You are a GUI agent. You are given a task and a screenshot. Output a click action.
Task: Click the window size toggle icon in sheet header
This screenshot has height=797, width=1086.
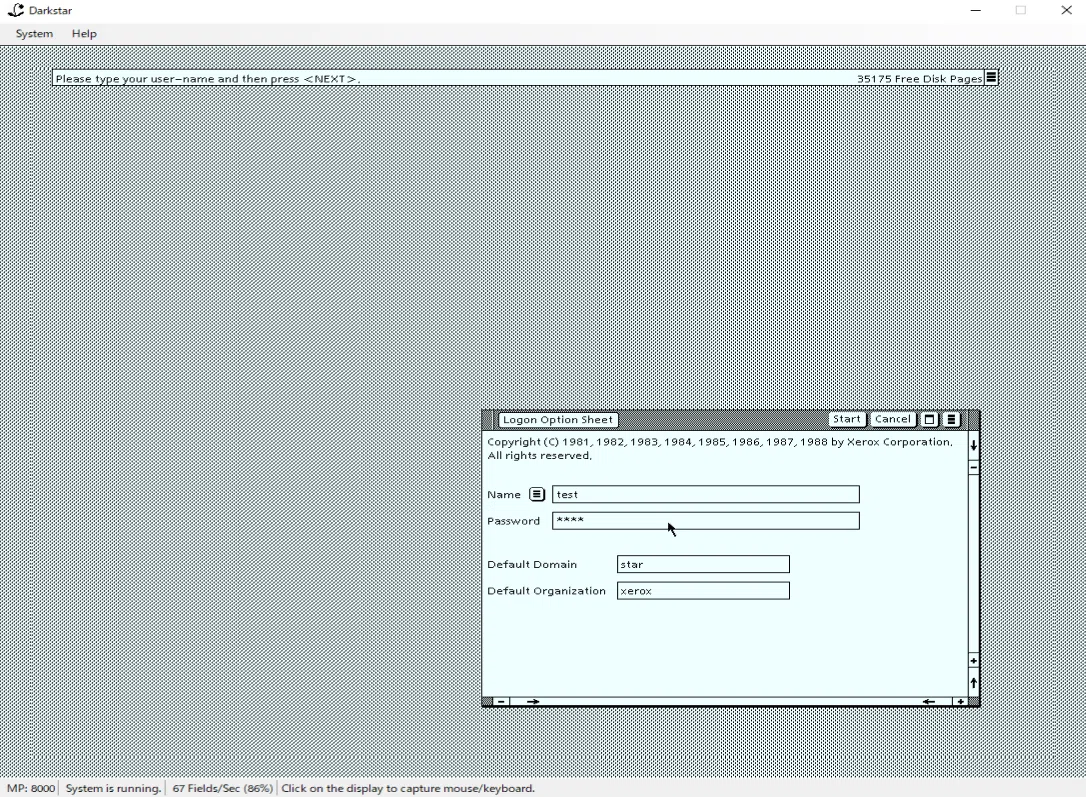click(x=929, y=420)
